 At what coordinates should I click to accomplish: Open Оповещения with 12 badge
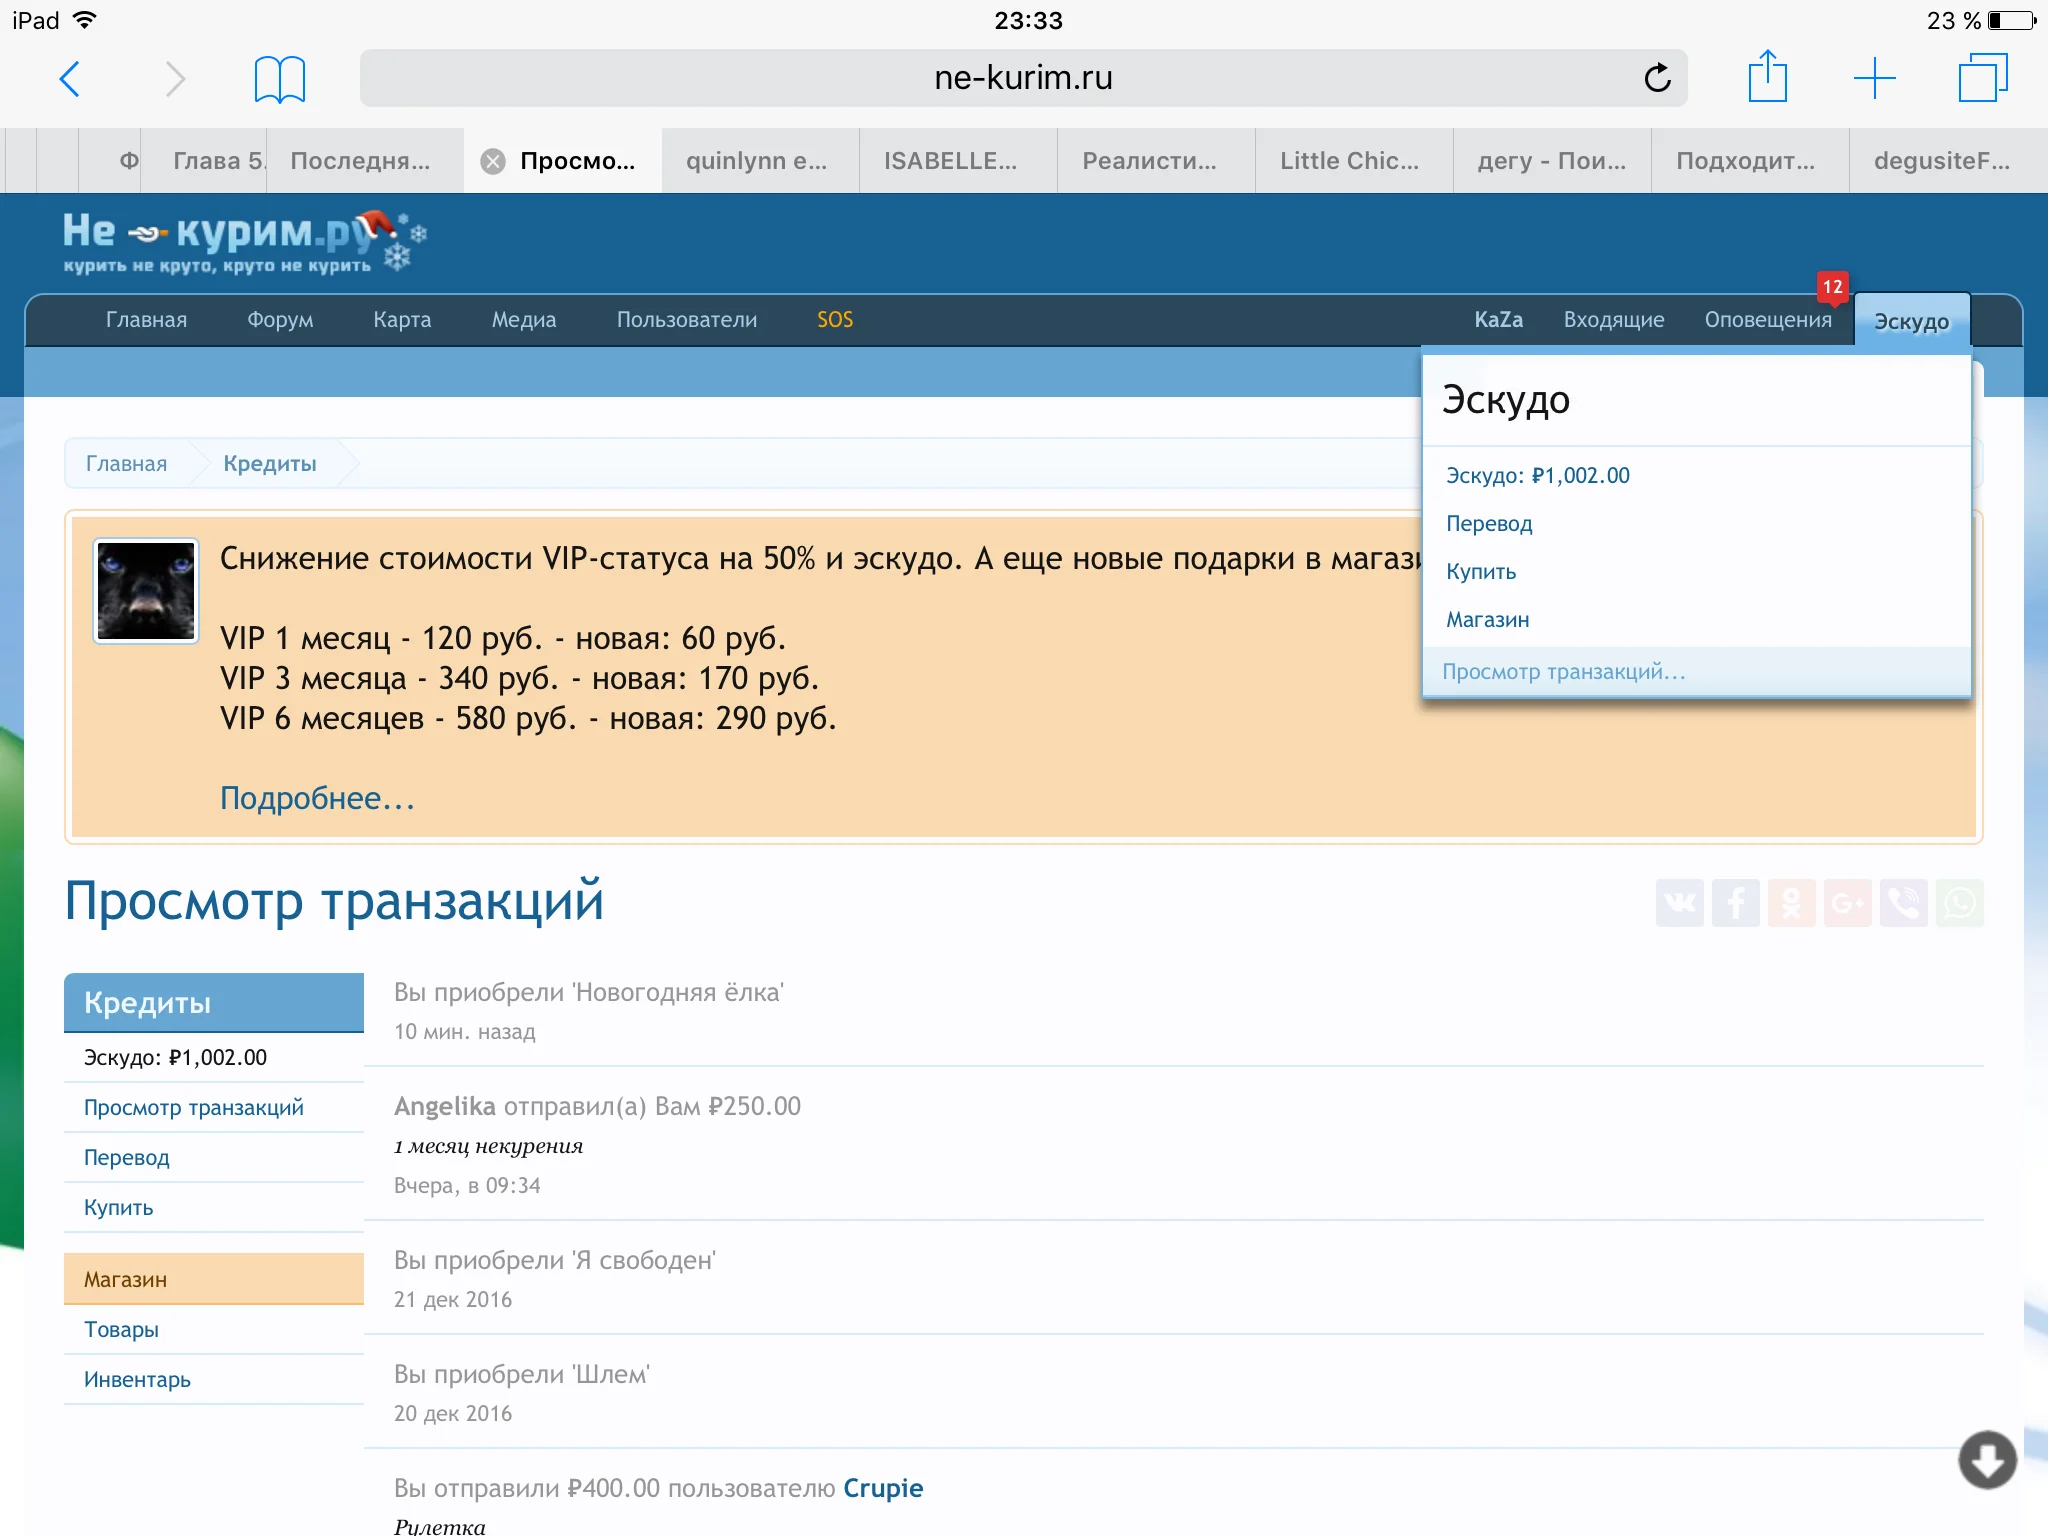coord(1768,320)
